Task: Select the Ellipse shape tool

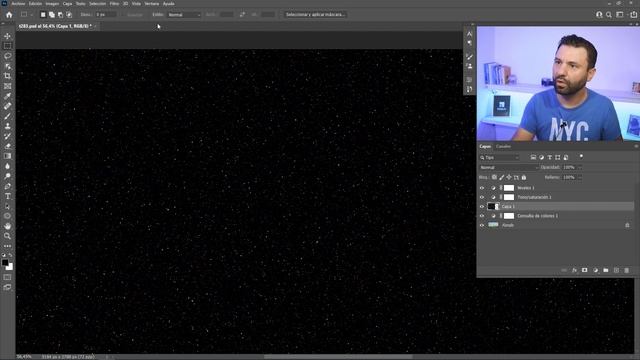Action: [7, 216]
